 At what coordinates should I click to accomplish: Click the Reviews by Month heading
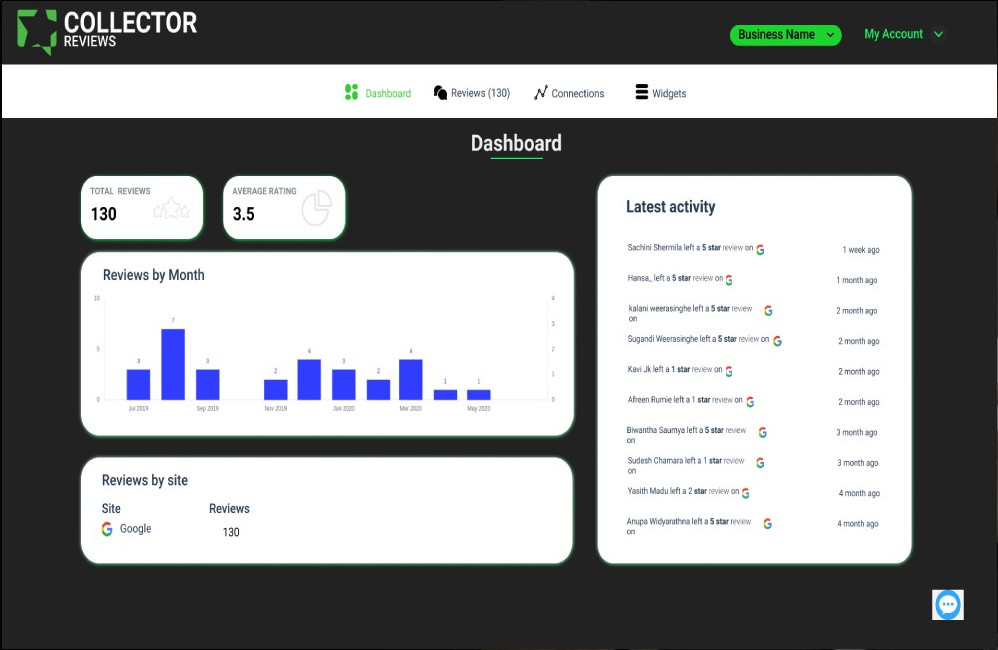tap(153, 275)
